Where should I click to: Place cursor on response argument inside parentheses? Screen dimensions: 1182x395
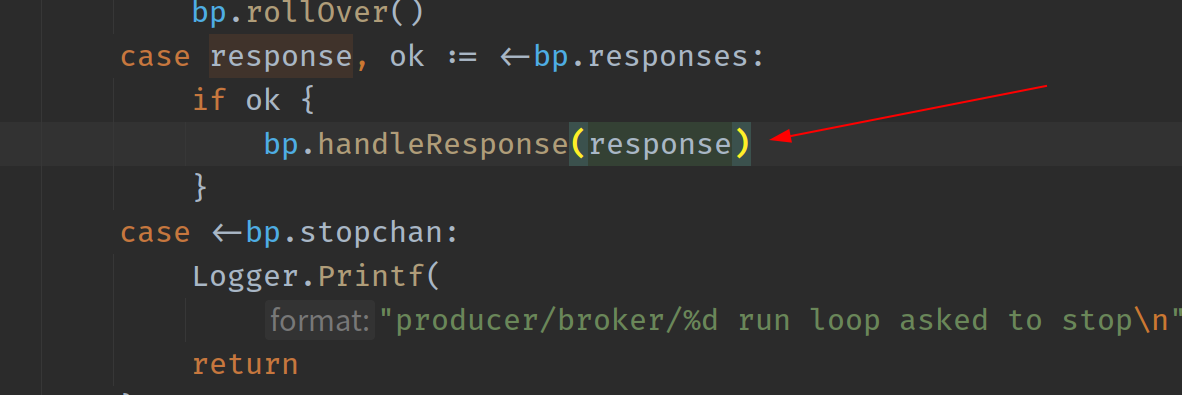[x=660, y=143]
